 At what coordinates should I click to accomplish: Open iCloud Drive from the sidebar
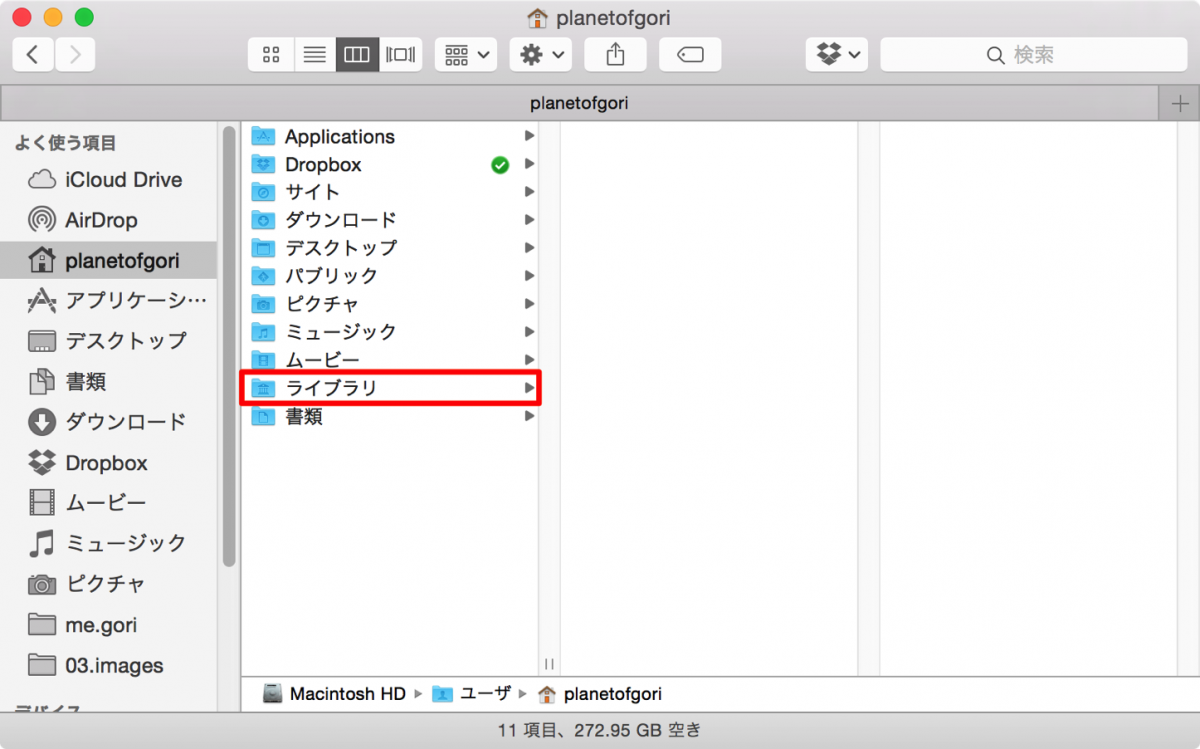[x=110, y=180]
